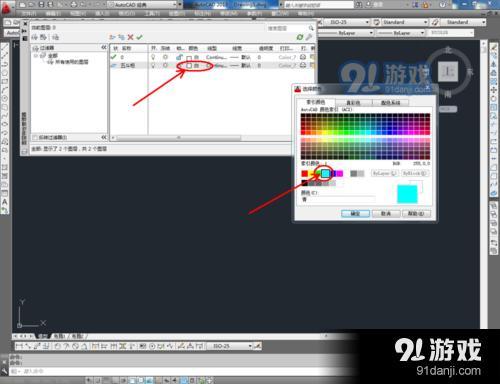Switch to the true color tab

coord(353,103)
